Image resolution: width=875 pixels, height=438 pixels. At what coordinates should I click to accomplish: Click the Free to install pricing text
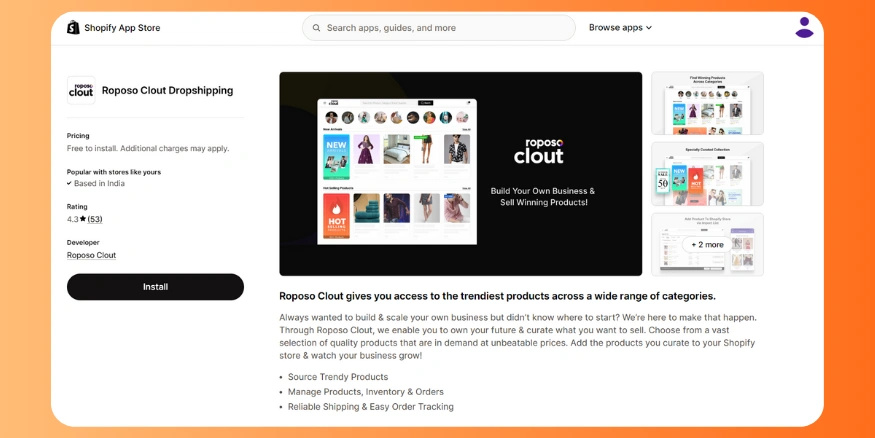148,148
